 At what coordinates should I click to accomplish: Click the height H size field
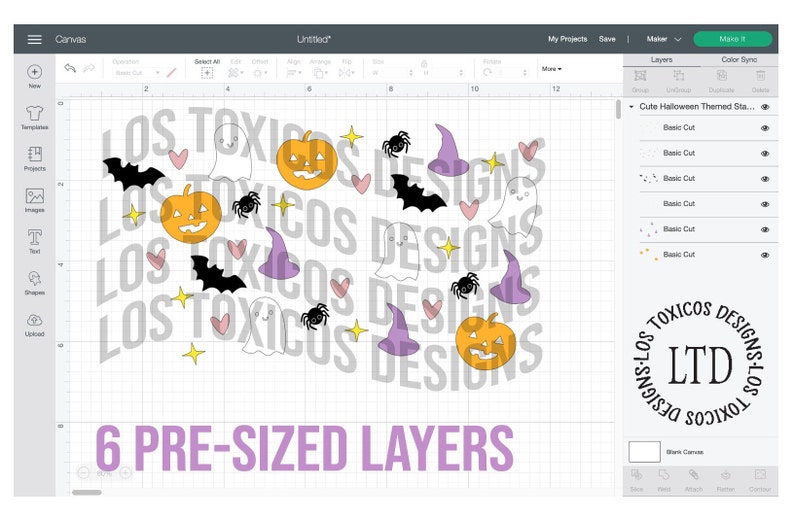click(x=446, y=73)
